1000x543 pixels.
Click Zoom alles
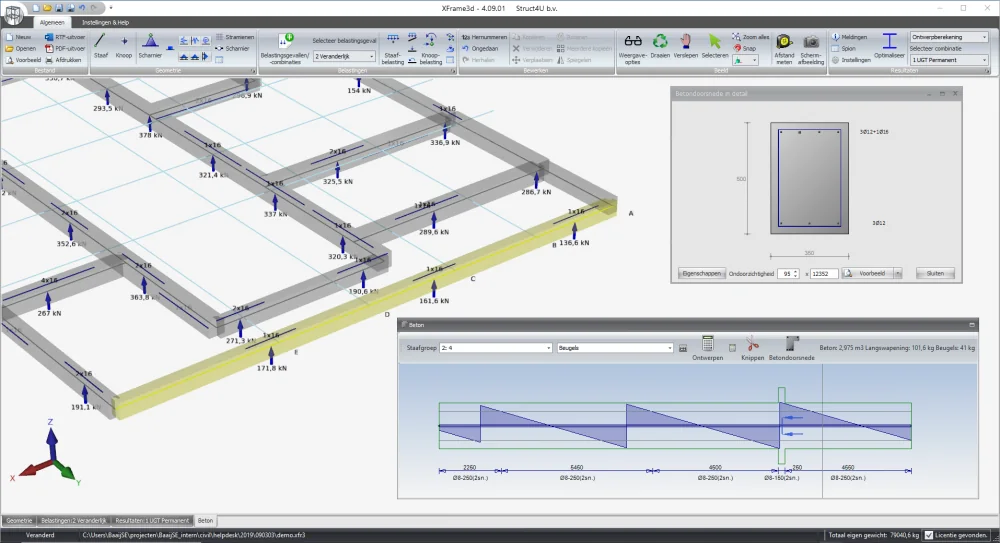(x=751, y=37)
